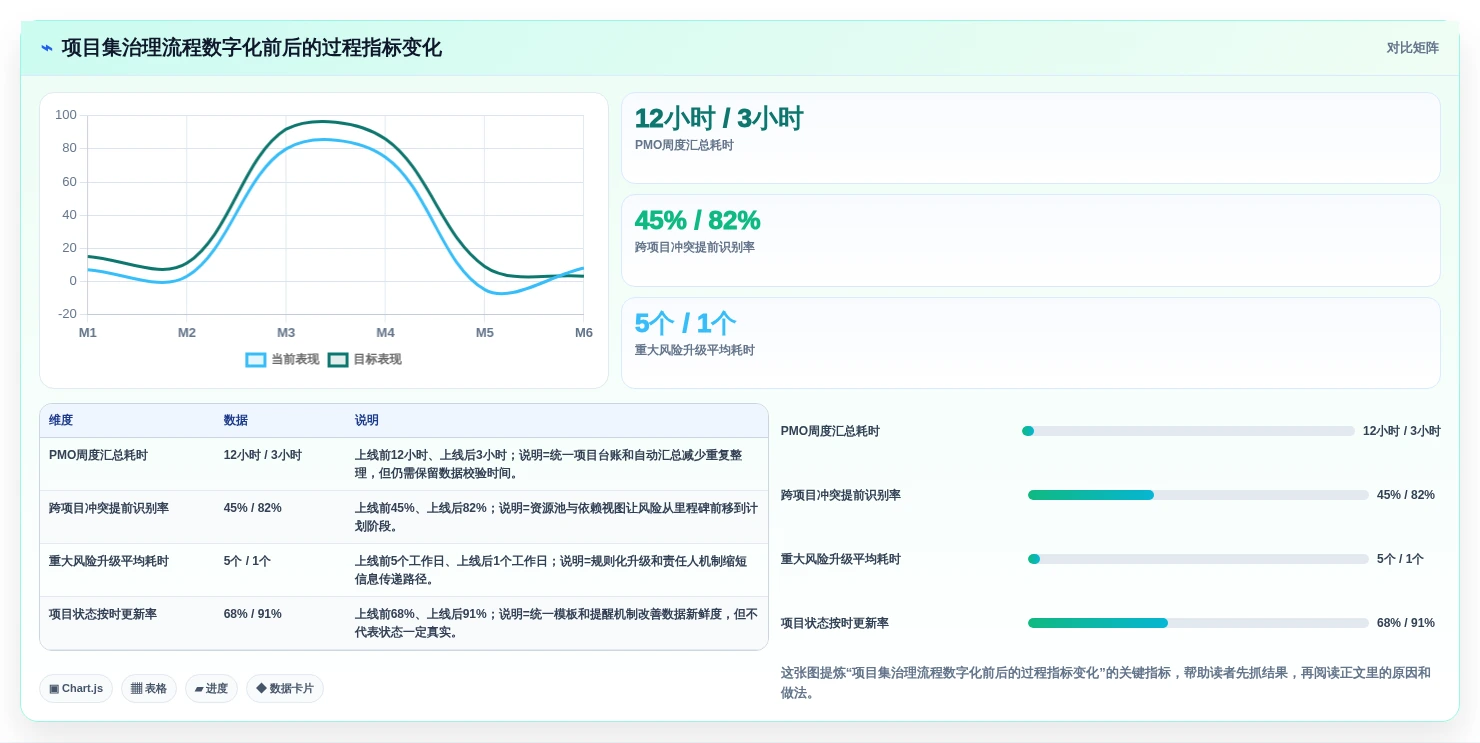The height and width of the screenshot is (743, 1480).
Task: Click table data value 45% / 82%
Action: coord(253,508)
